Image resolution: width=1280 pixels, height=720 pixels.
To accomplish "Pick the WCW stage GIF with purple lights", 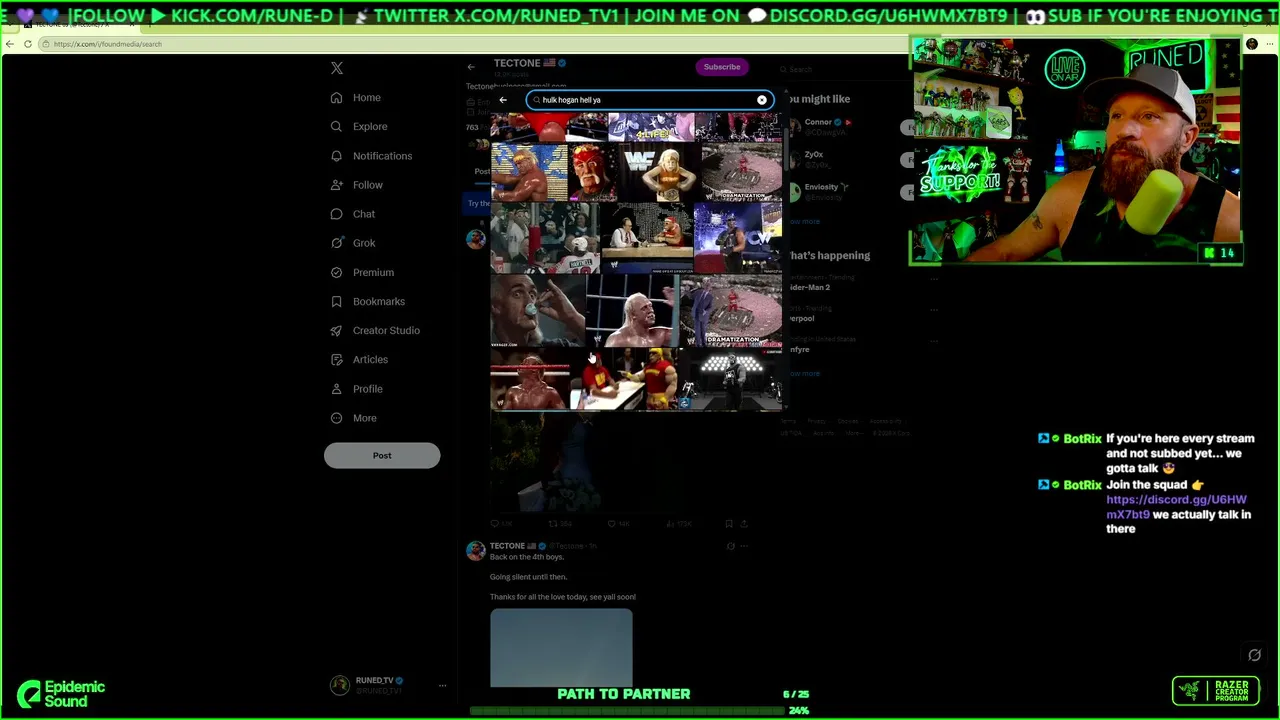I will (738, 238).
